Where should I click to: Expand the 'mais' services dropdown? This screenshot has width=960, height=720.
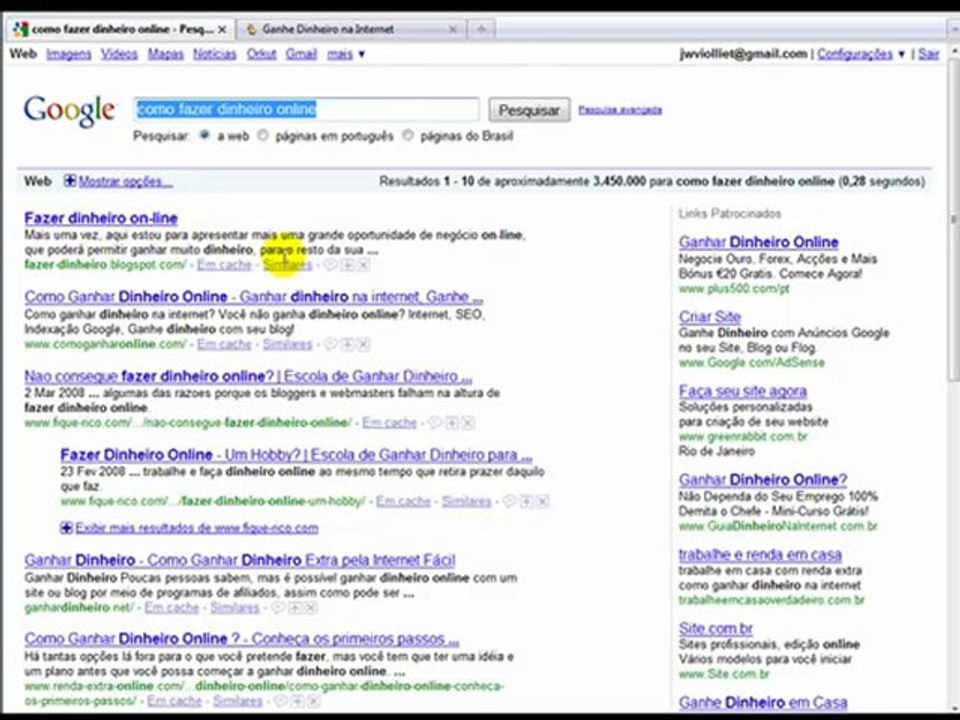[x=346, y=54]
